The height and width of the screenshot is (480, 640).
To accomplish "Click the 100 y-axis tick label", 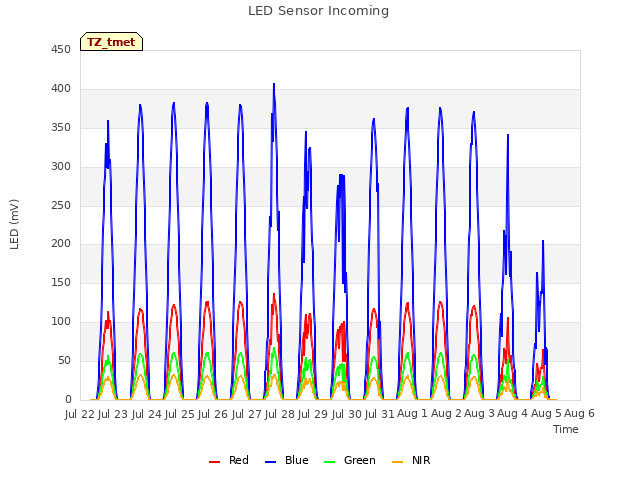I will (61, 322).
